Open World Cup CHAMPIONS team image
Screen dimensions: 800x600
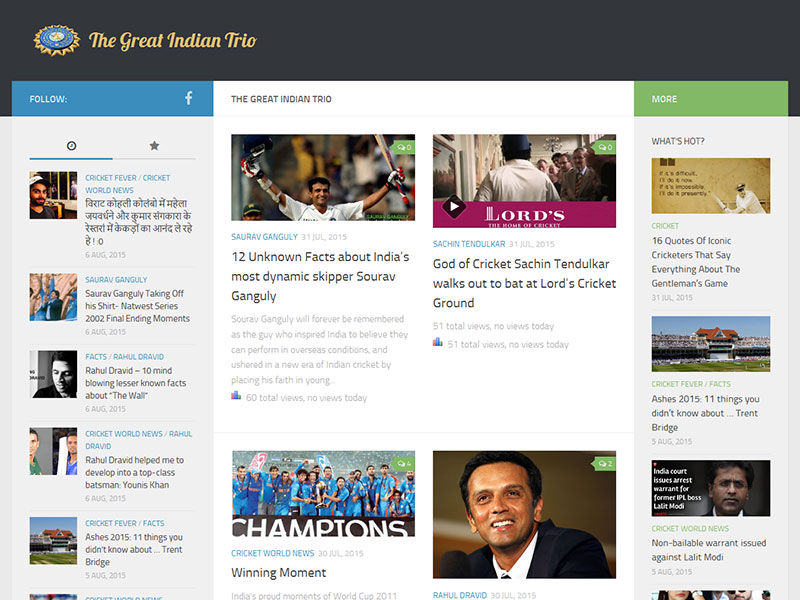323,494
